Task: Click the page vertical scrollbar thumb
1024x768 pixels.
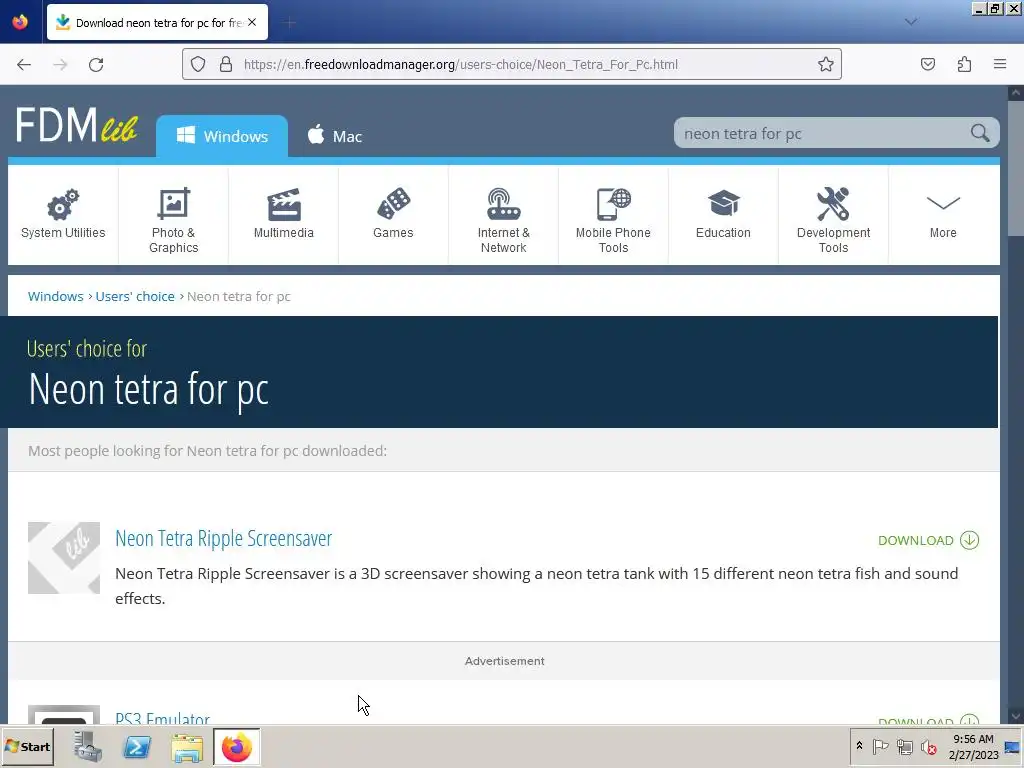Action: [x=1016, y=168]
